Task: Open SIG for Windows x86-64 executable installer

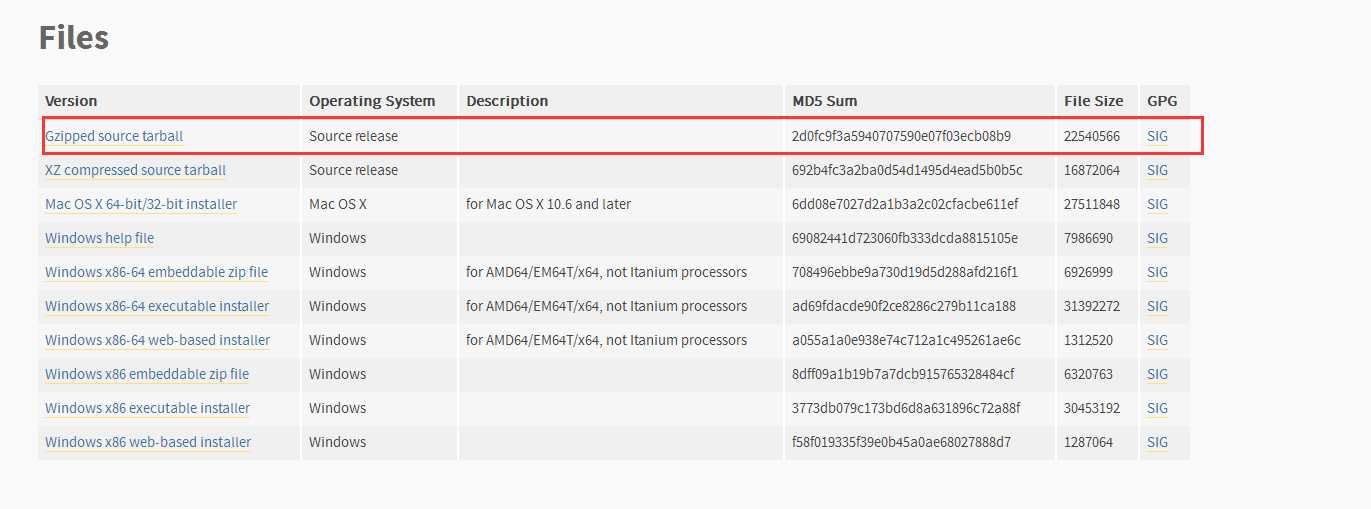Action: tap(1157, 306)
